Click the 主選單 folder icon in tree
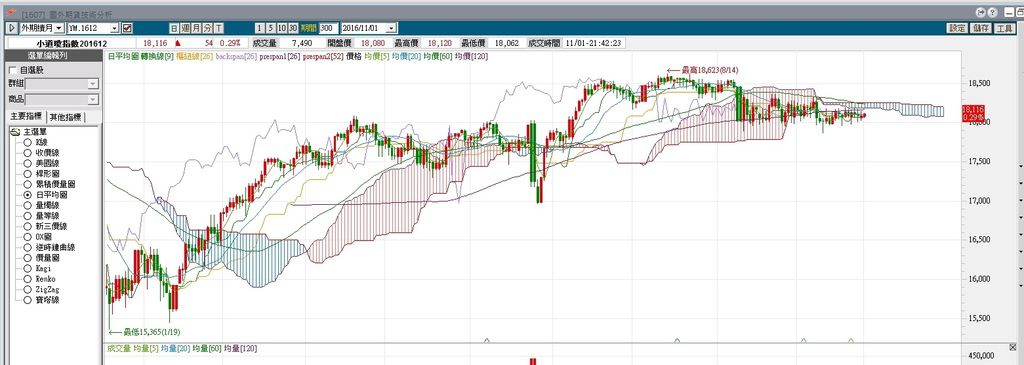 point(15,132)
